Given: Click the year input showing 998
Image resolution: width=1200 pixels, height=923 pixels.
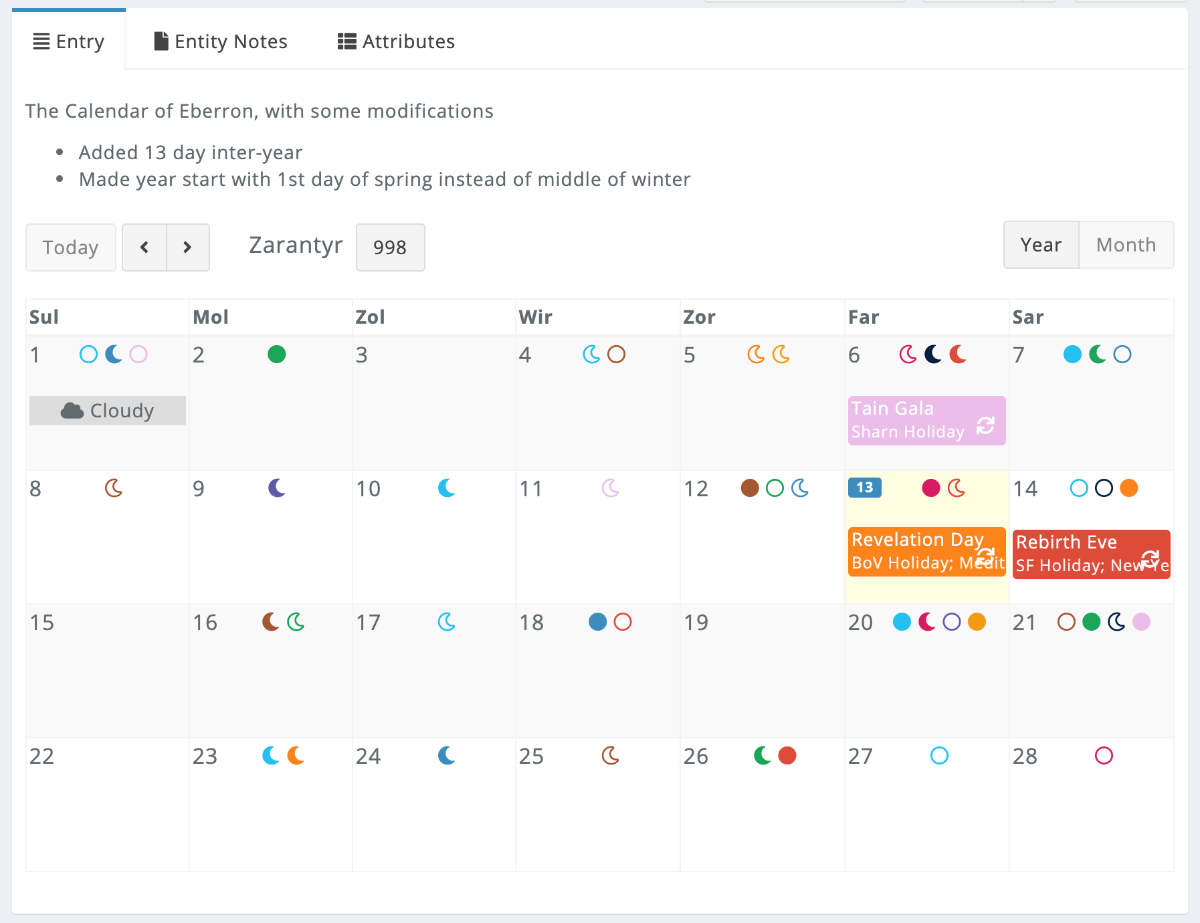Looking at the screenshot, I should (x=390, y=247).
